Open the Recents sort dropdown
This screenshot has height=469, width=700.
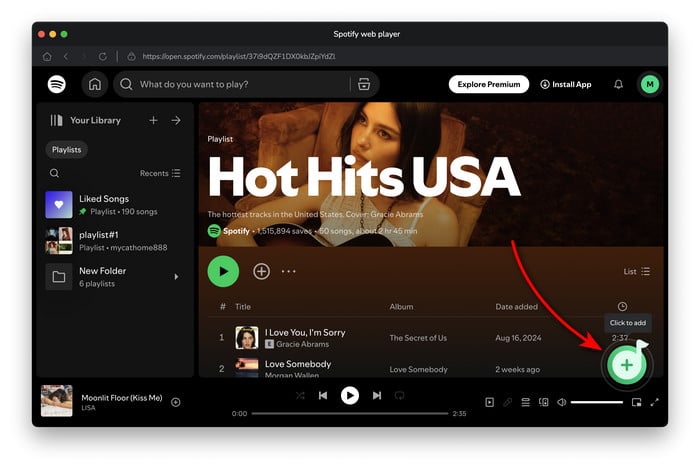(160, 173)
